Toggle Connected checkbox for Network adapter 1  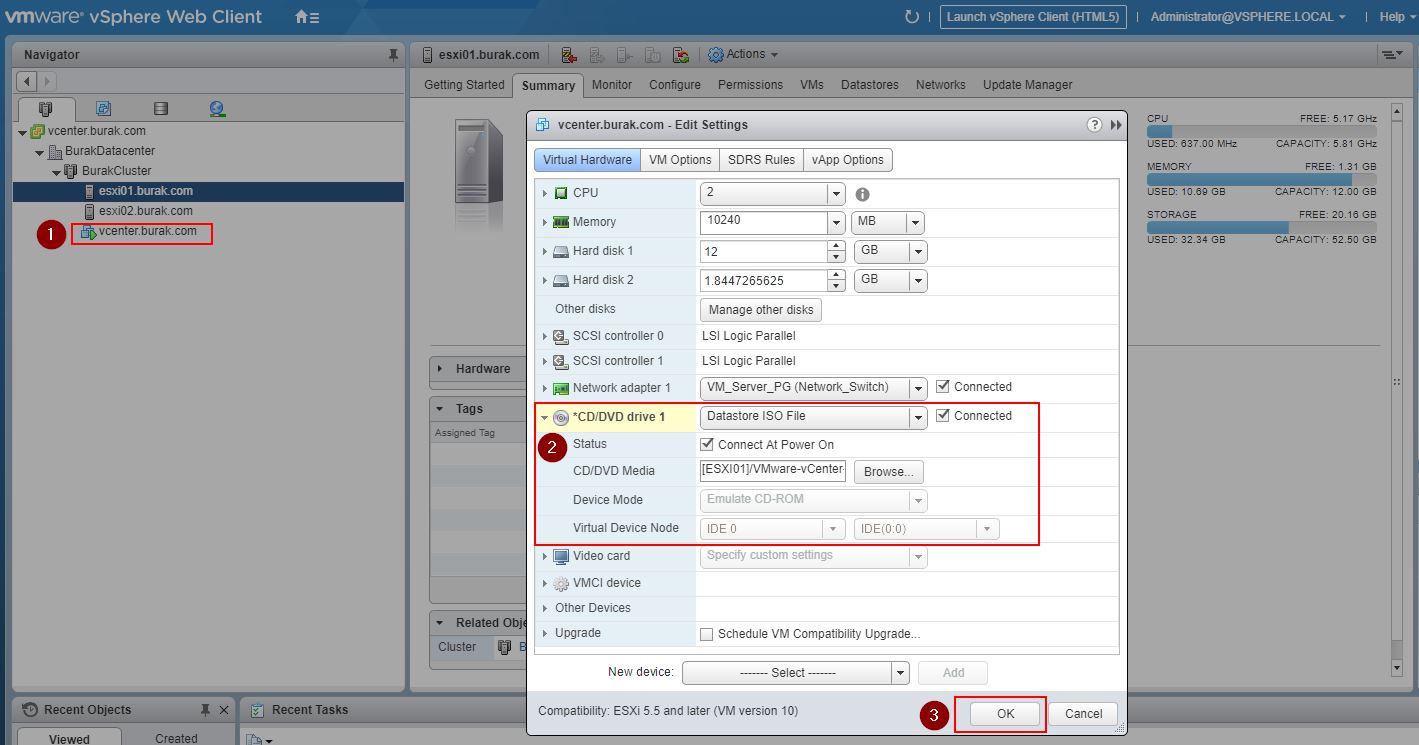942,387
